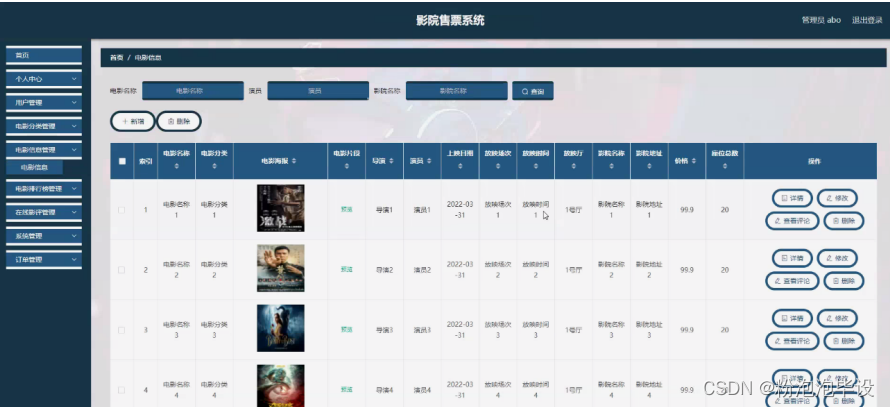Sort table by 影院地址 column arrows
Viewport: 890px width, 407px height.
tap(649, 166)
